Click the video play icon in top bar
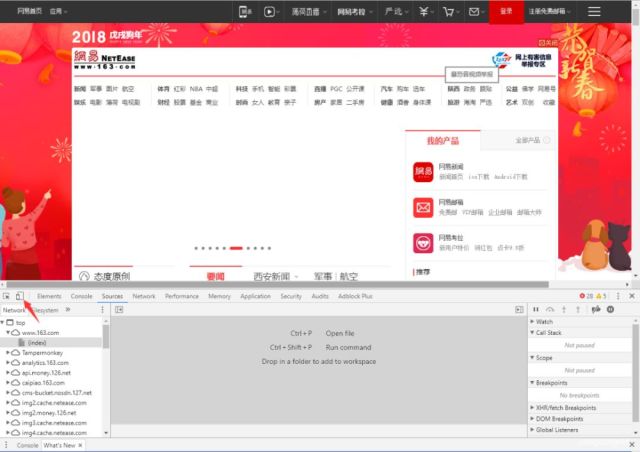 tap(269, 12)
